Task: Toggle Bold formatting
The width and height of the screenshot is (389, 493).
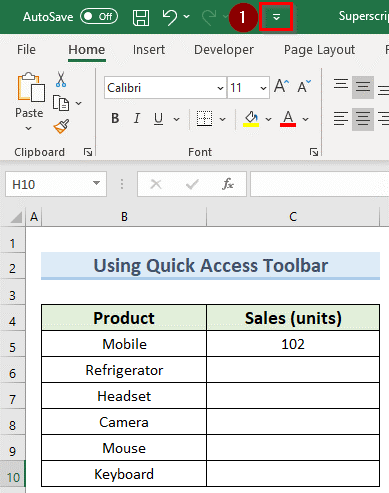Action: click(115, 118)
